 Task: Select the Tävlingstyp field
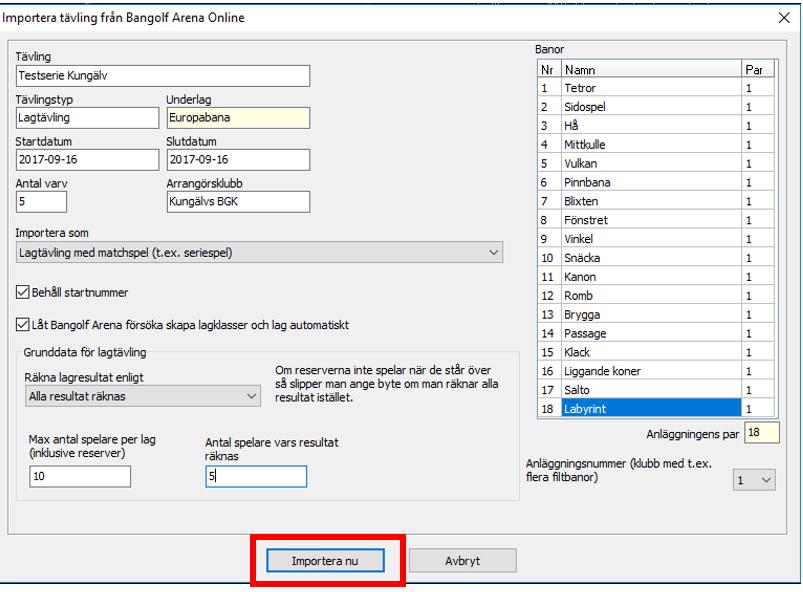coord(87,118)
